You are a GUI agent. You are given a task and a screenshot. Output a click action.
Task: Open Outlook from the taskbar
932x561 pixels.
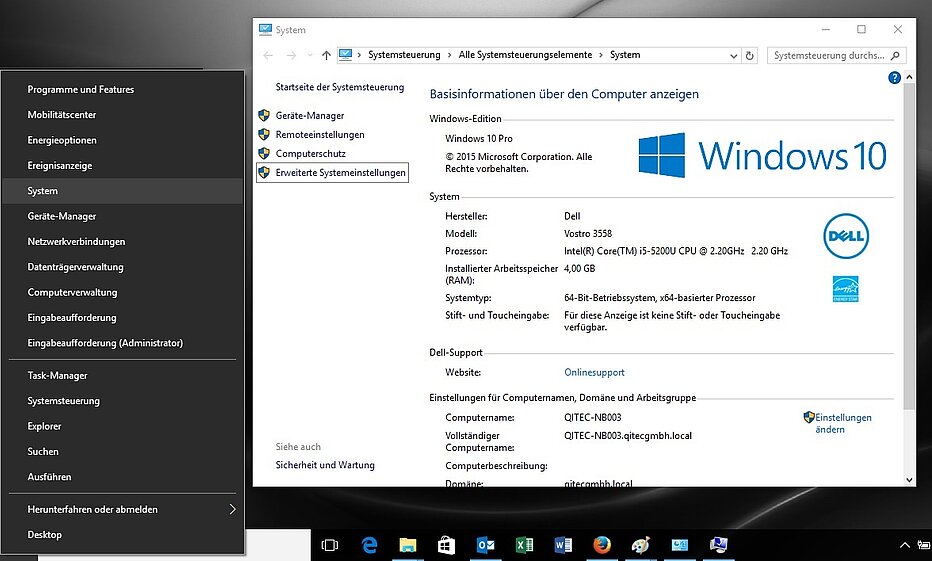click(x=486, y=545)
